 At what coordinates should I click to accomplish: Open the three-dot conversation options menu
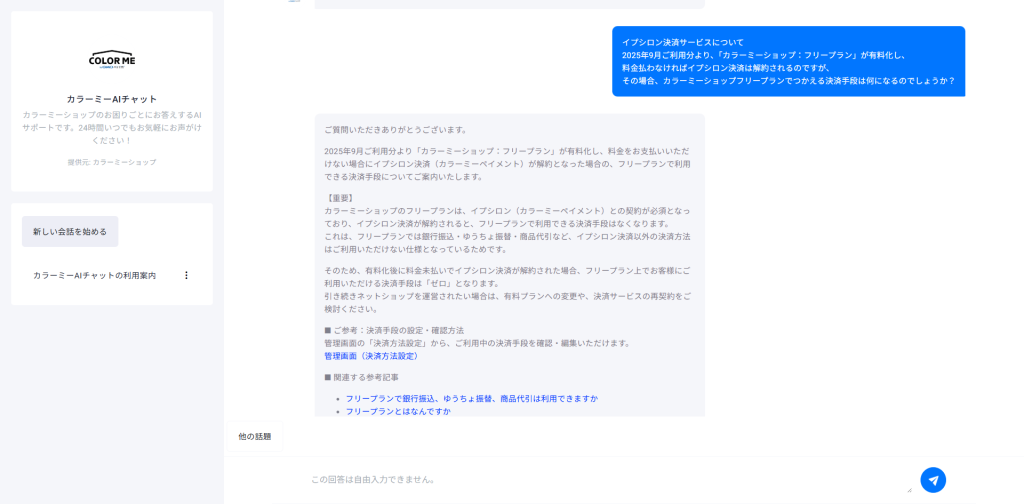point(186,276)
